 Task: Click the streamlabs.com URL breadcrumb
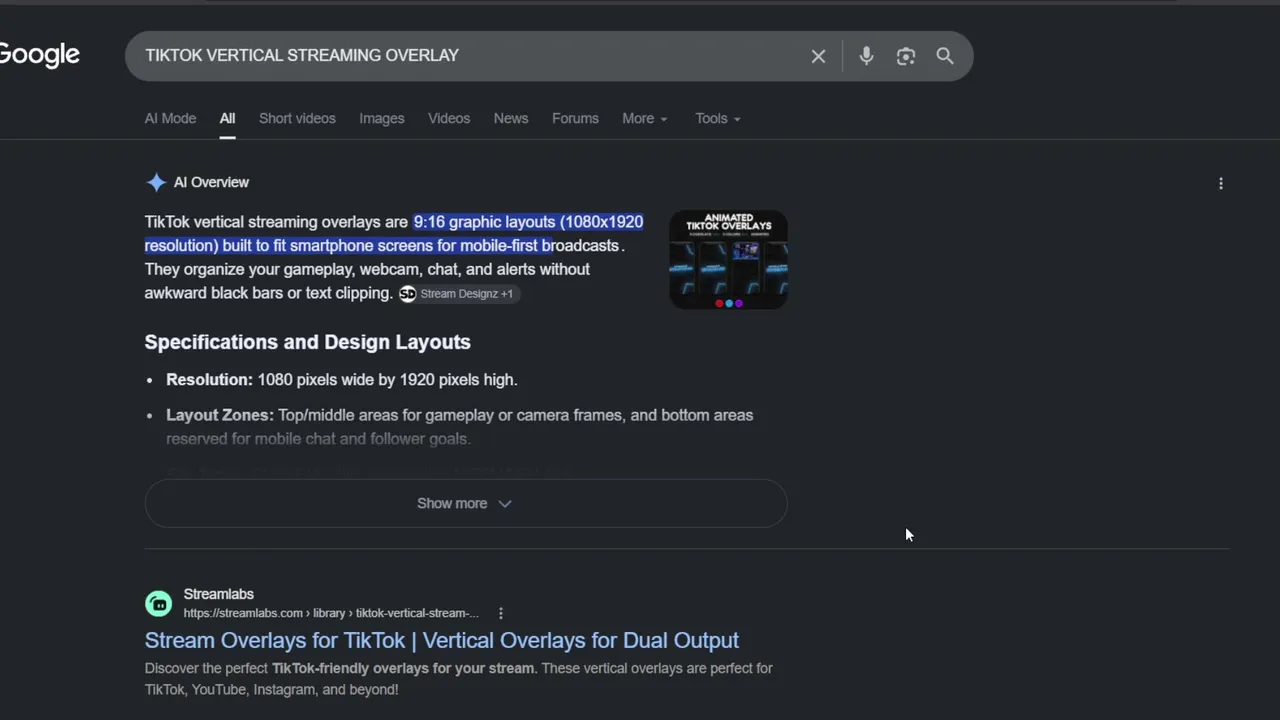pos(331,613)
